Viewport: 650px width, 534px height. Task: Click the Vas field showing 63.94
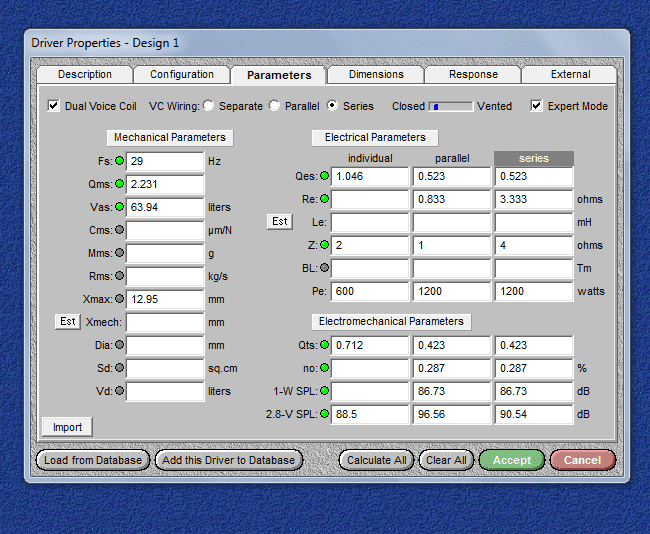165,207
